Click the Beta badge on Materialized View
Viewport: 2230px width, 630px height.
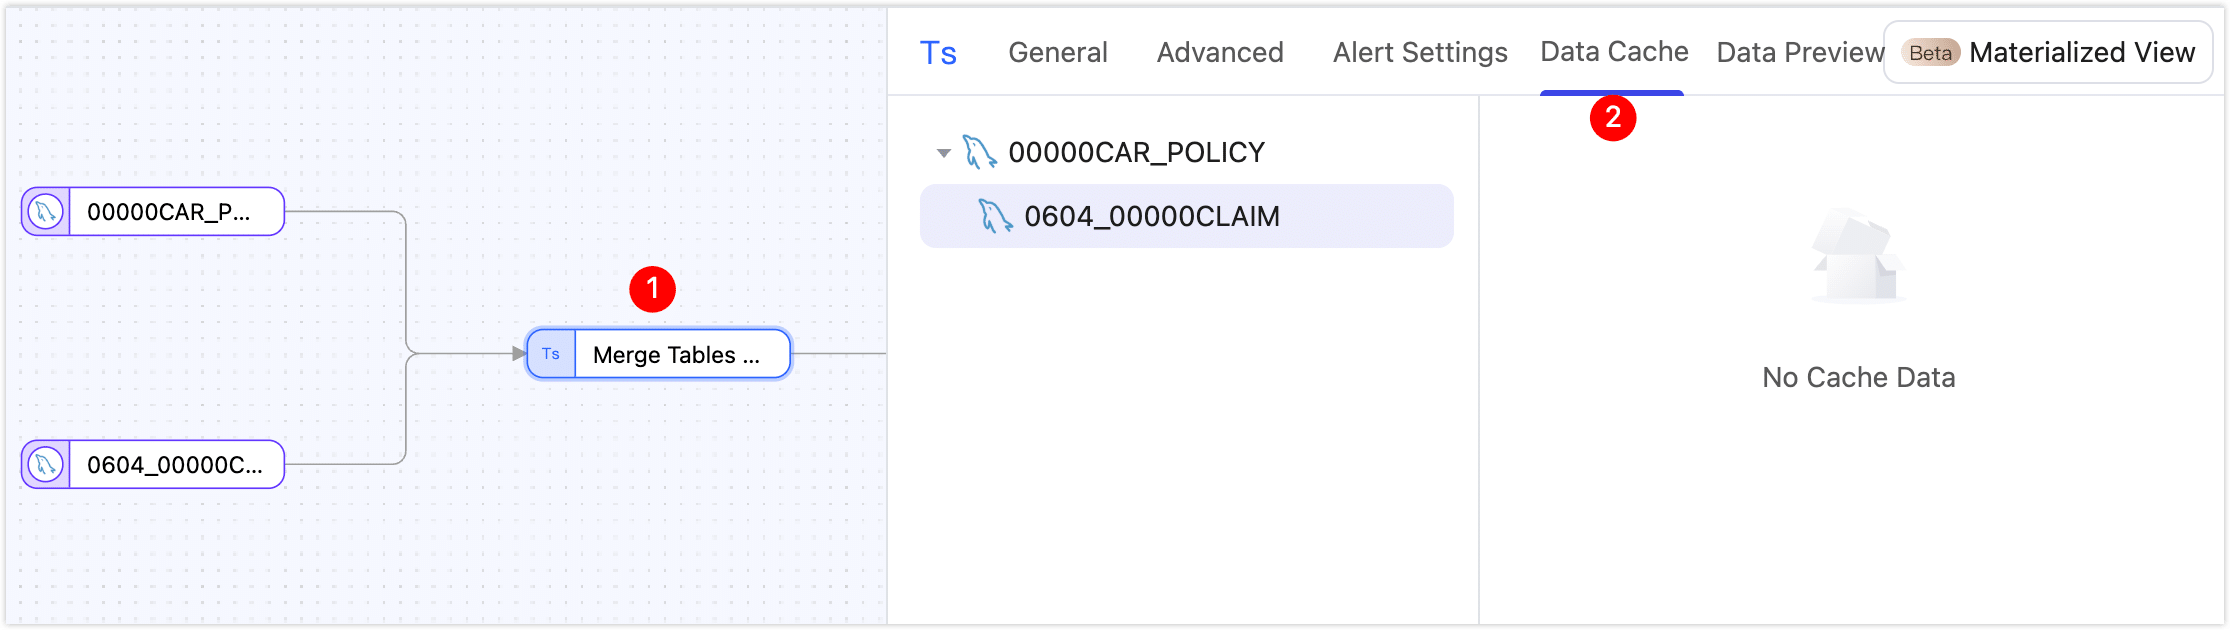(1931, 52)
